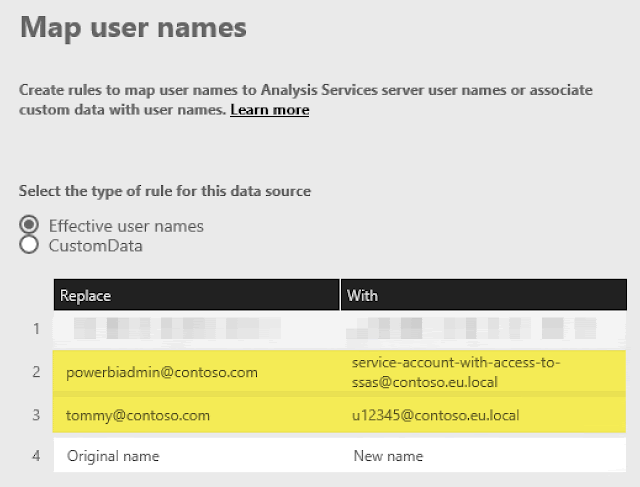Click the Effective user names label text
Screen dimensions: 640x487
click(126, 226)
